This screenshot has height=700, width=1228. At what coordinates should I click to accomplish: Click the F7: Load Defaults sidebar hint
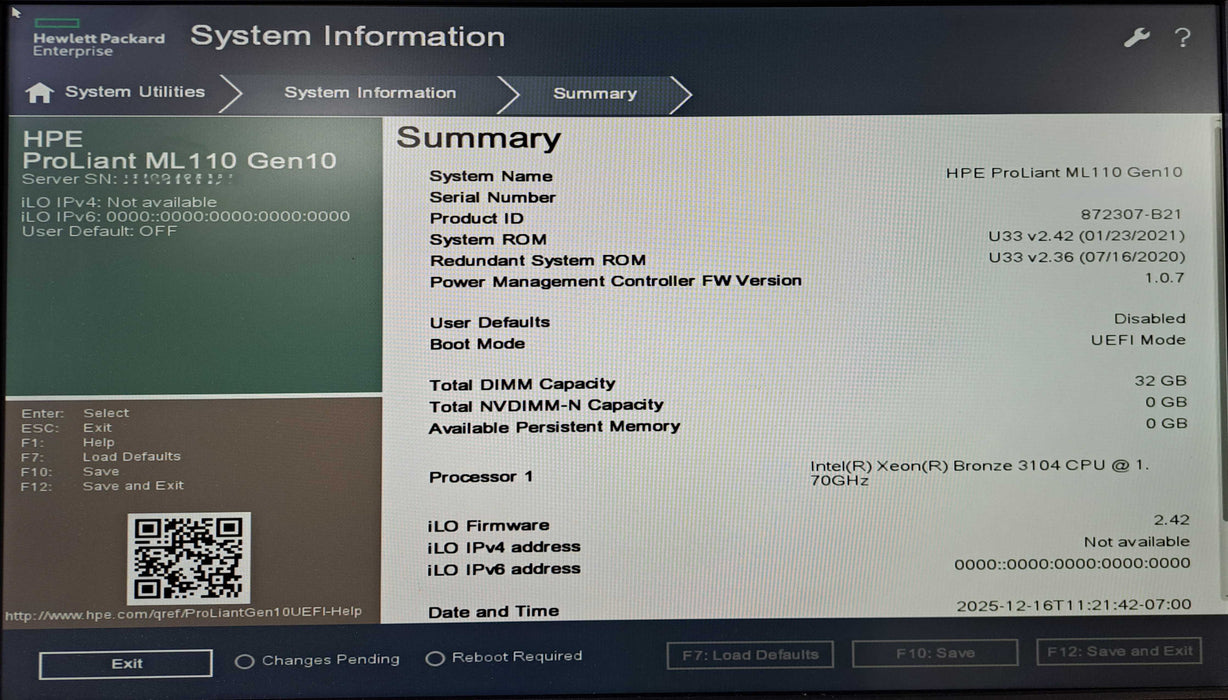(x=101, y=457)
